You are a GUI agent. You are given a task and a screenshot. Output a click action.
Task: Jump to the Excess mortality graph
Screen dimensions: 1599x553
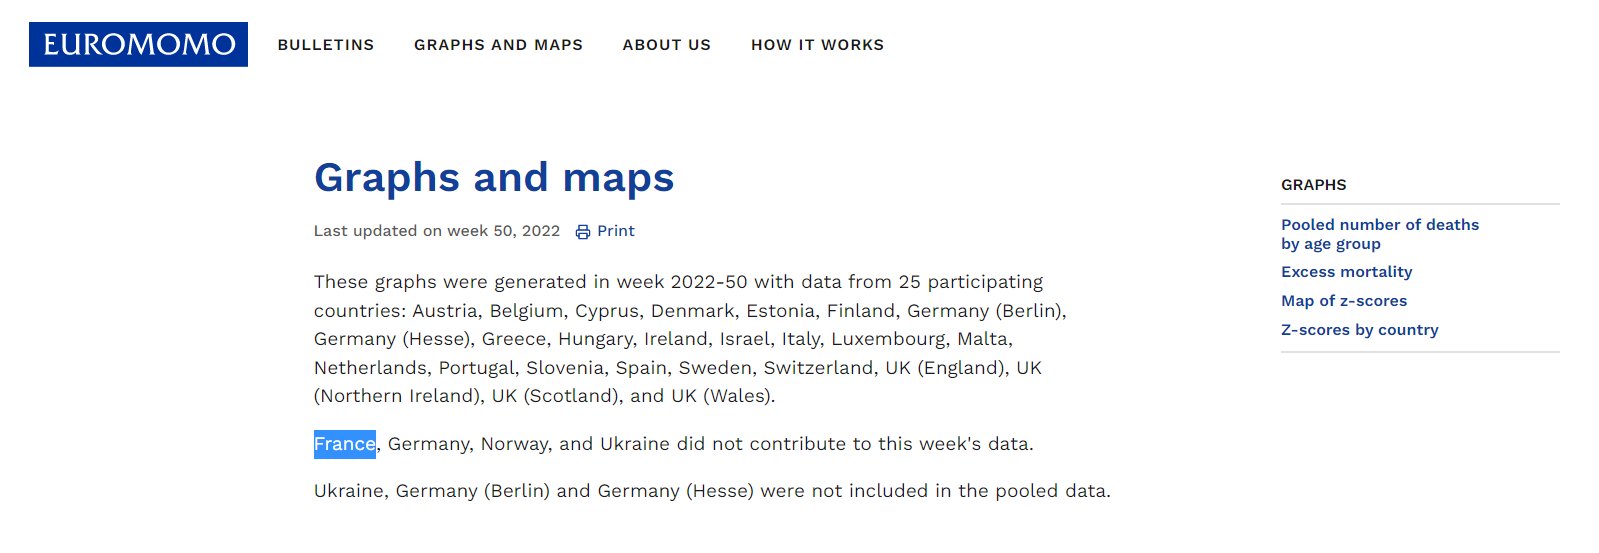click(1346, 272)
